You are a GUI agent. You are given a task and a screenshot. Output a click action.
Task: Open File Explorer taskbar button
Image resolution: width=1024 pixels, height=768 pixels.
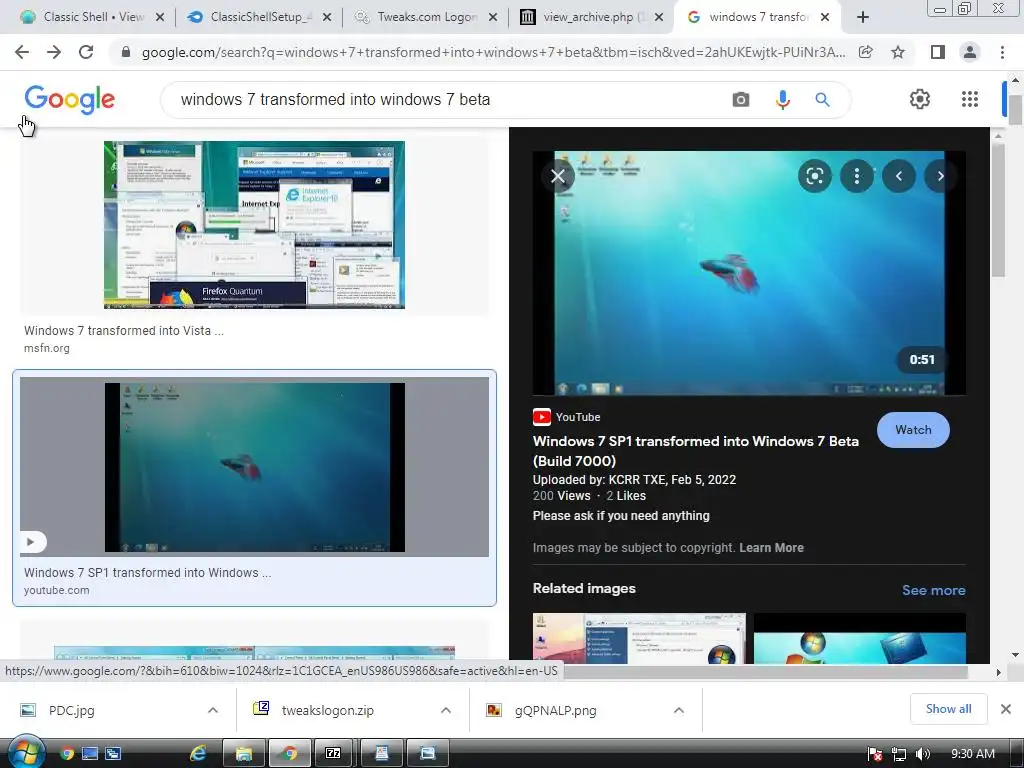(244, 754)
